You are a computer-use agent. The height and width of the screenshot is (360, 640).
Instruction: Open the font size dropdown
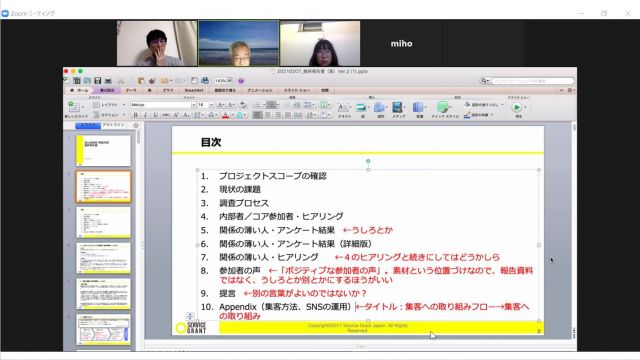pyautogui.click(x=211, y=105)
